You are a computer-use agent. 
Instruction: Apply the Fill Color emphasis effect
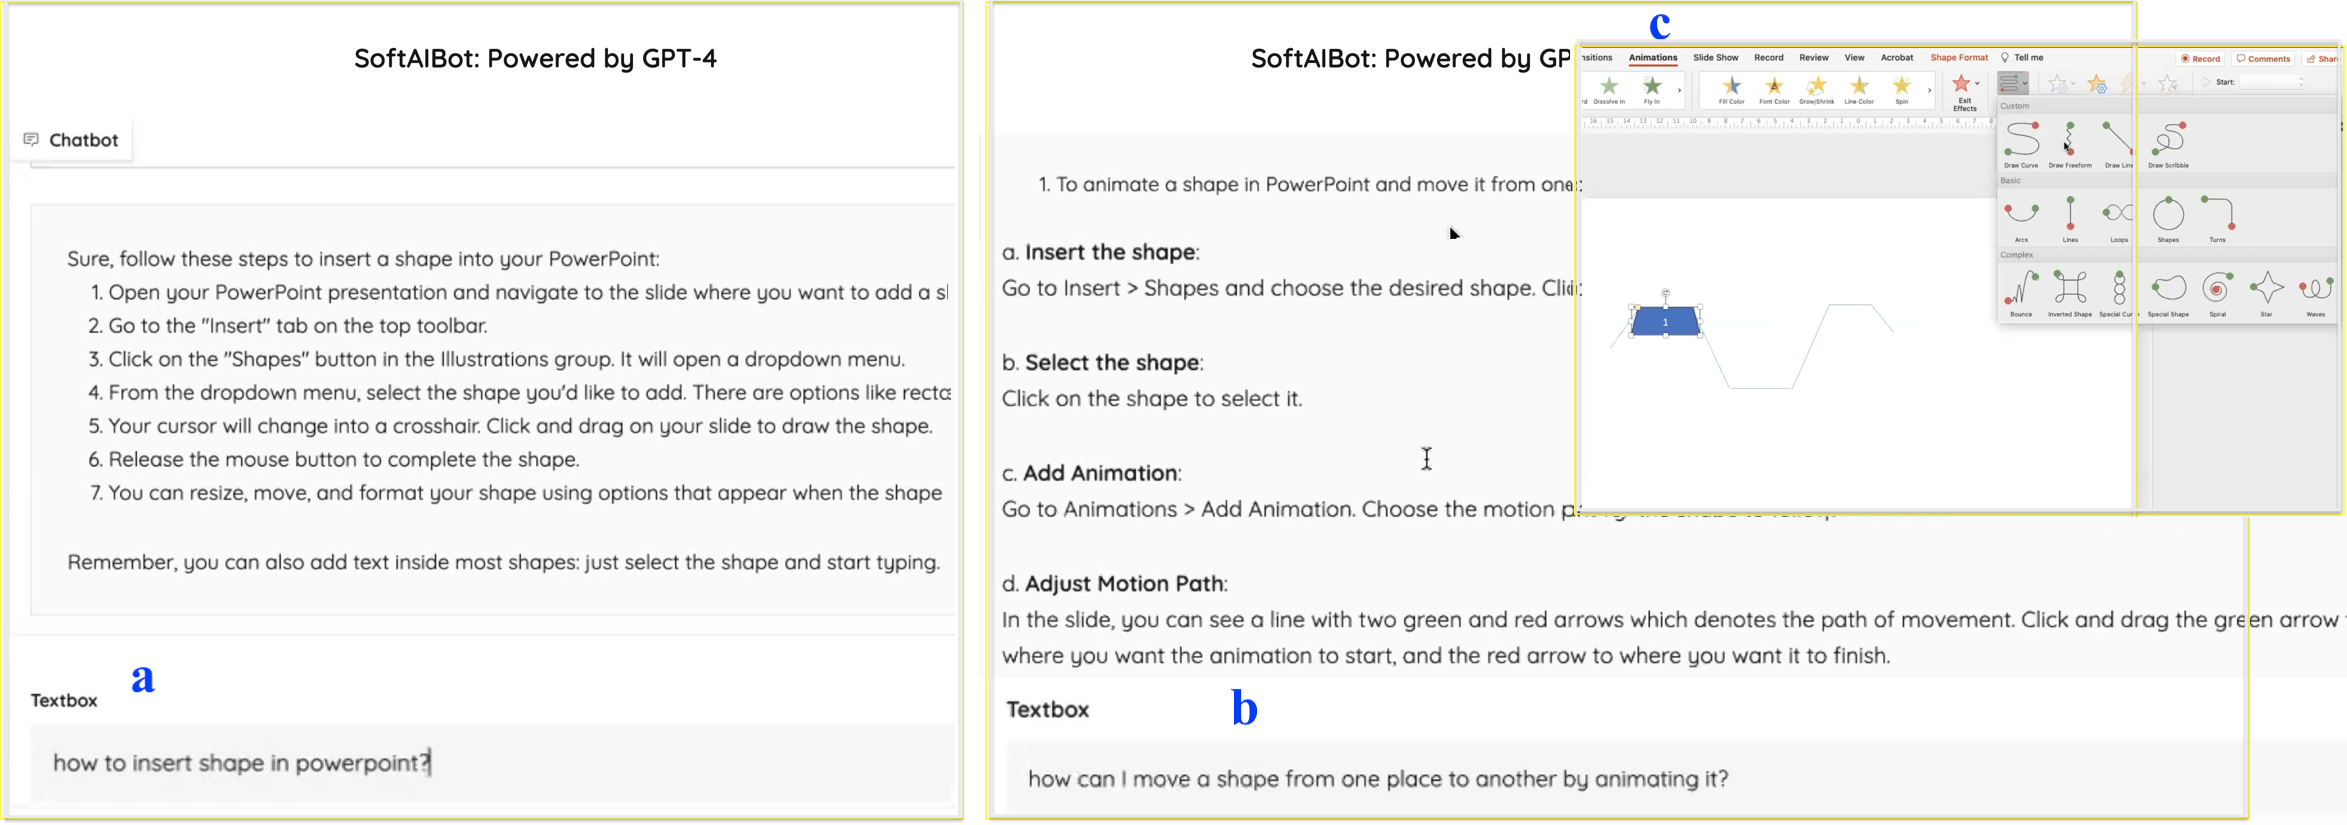coord(1731,88)
